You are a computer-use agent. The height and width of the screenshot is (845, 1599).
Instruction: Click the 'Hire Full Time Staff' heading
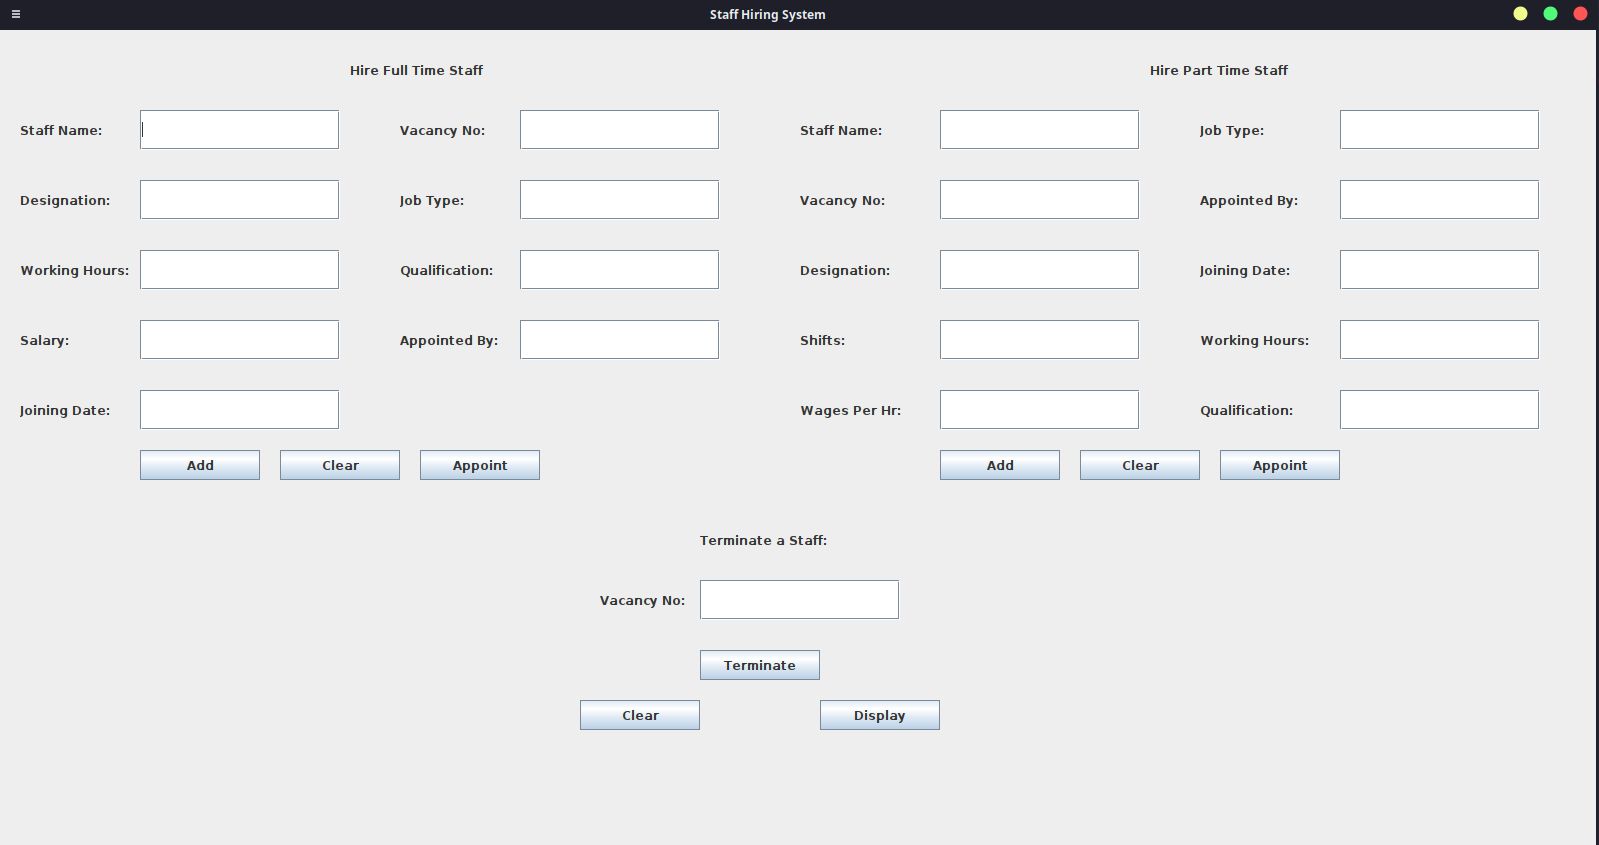[416, 70]
